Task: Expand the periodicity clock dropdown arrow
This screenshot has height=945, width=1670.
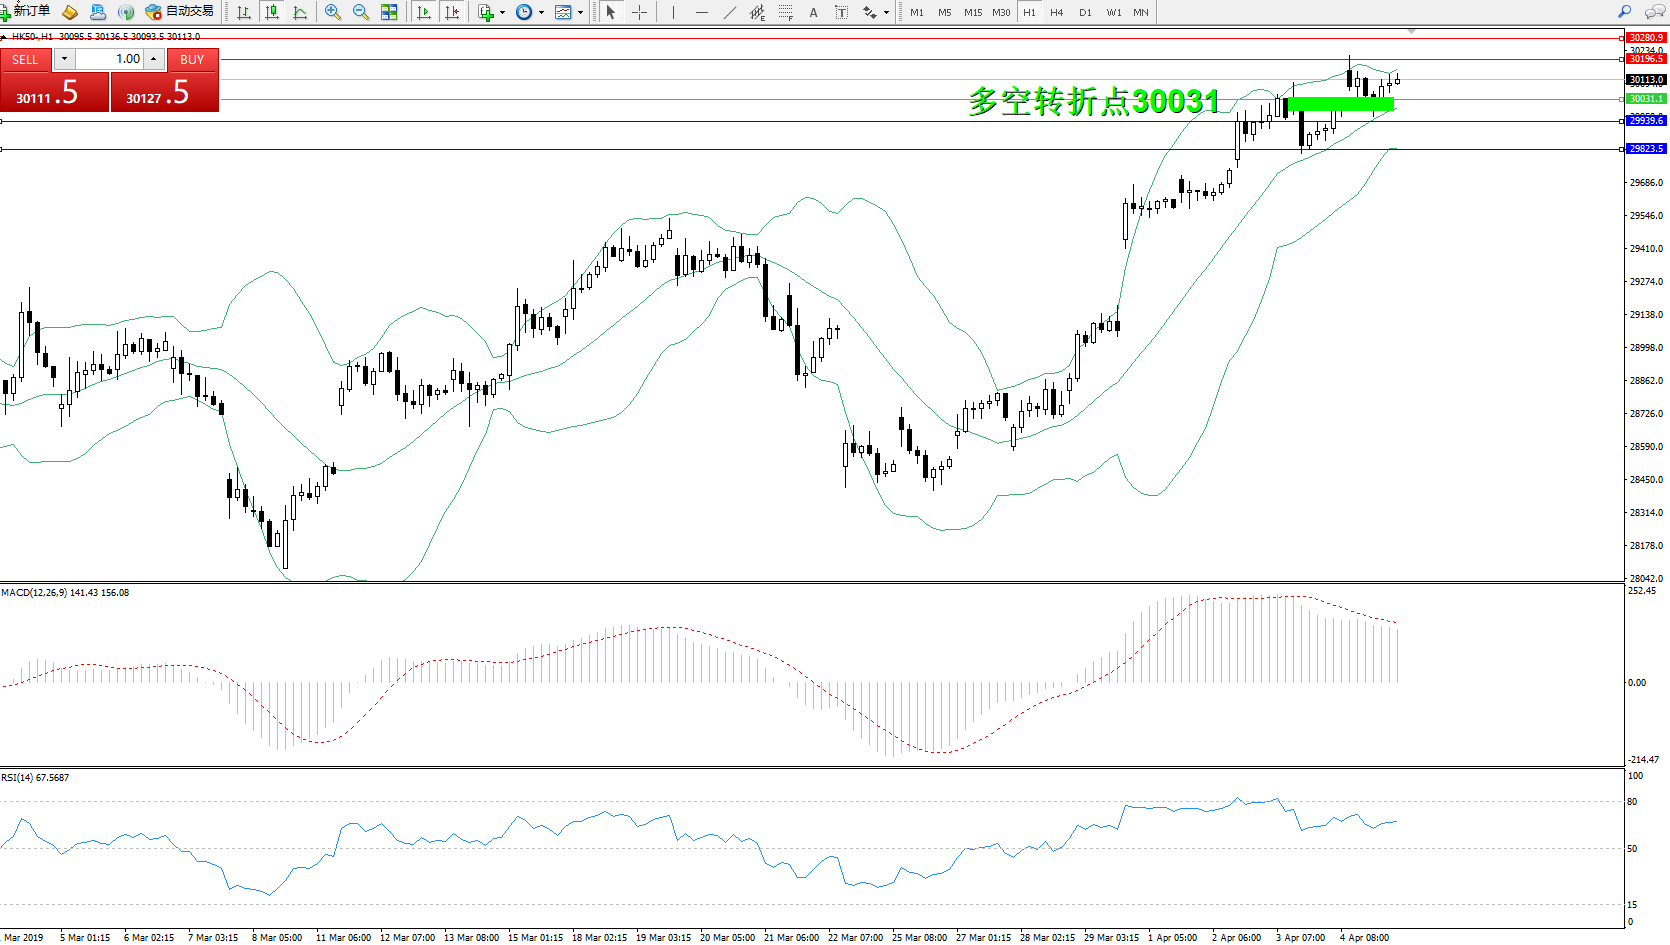Action: click(541, 13)
